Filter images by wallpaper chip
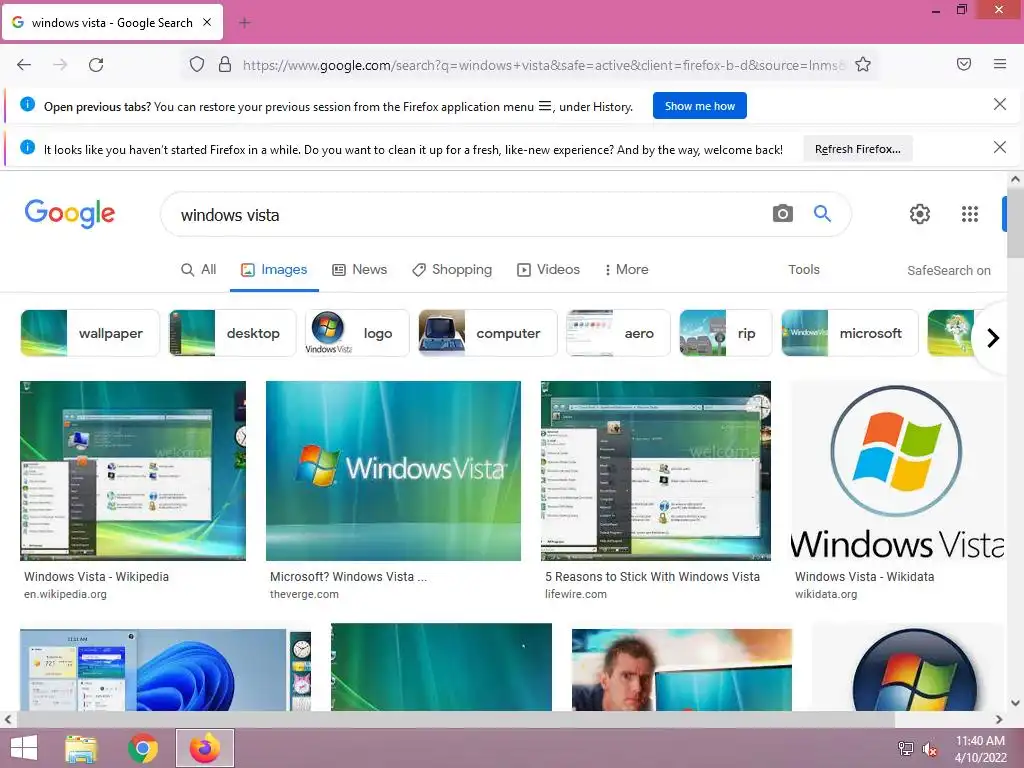 point(89,333)
